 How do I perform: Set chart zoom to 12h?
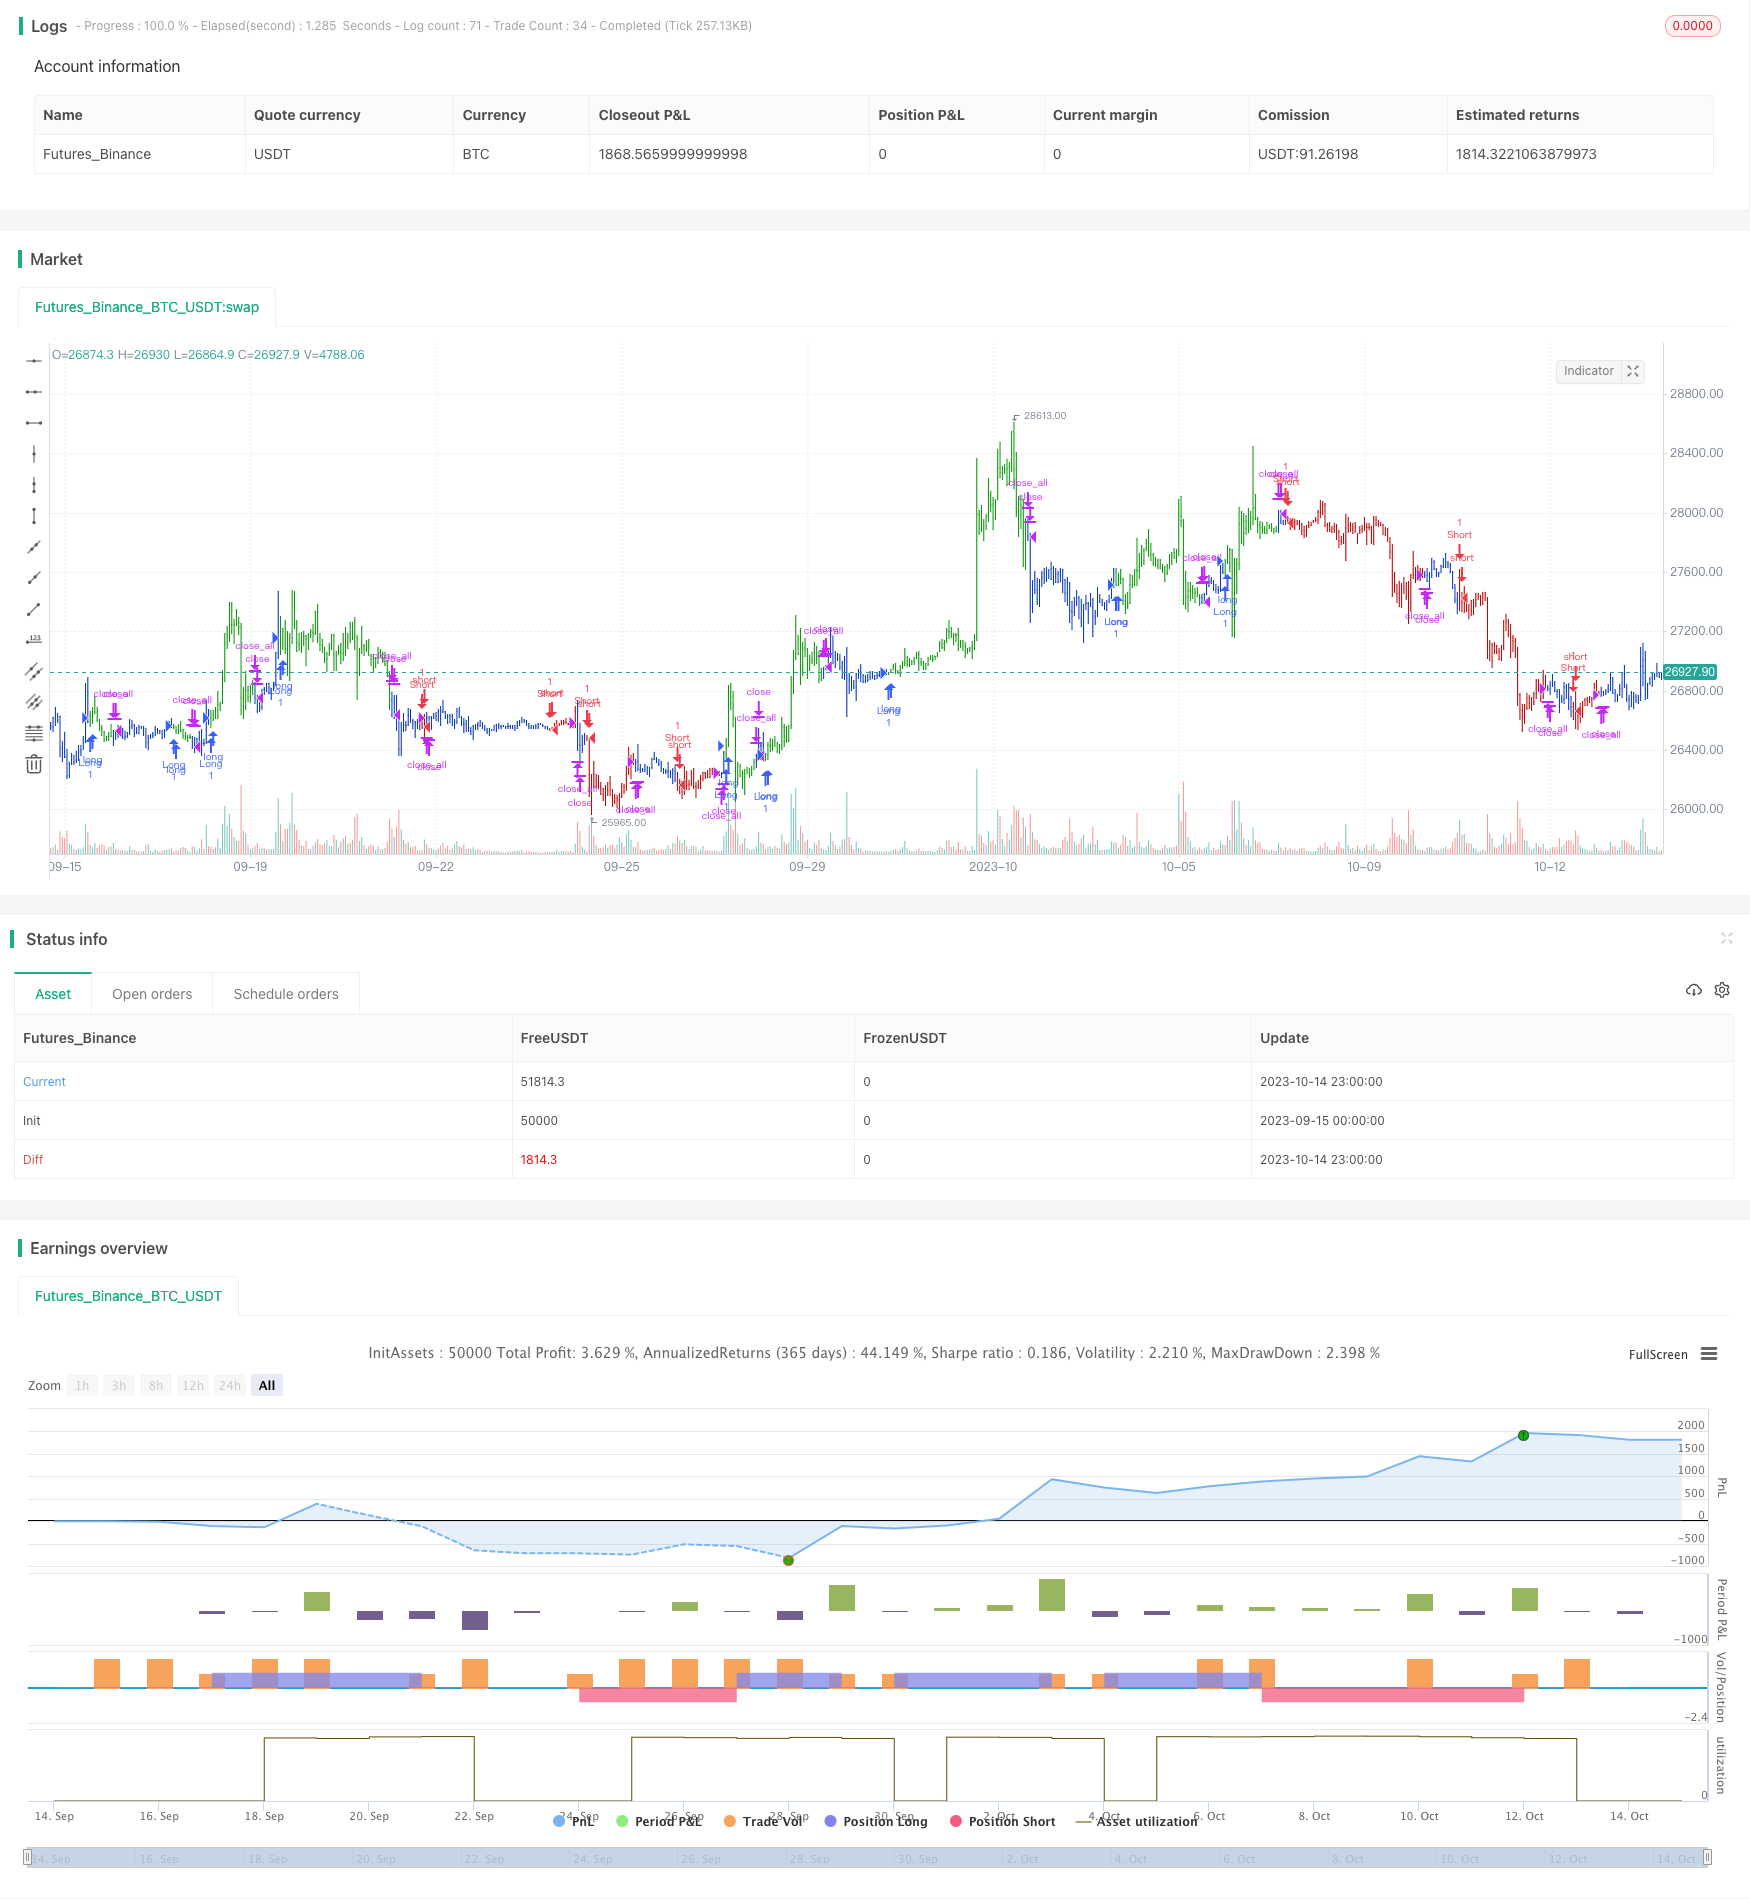[x=193, y=1385]
